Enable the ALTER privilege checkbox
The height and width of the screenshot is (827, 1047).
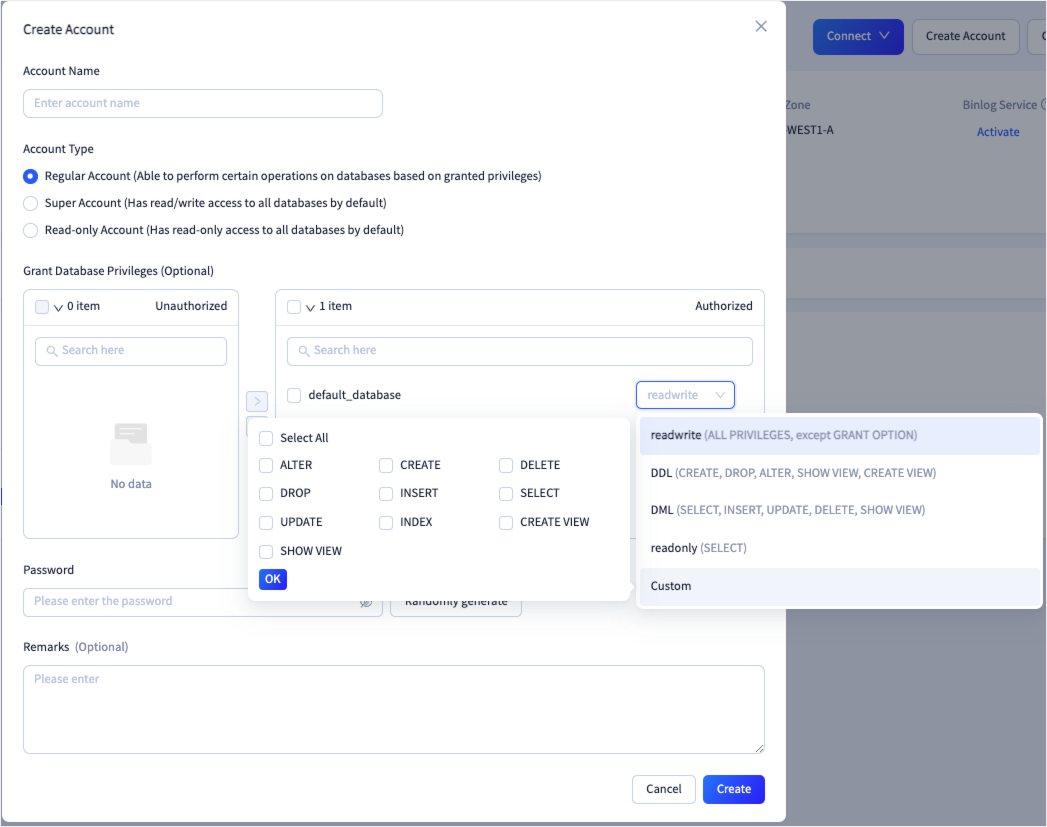[266, 465]
